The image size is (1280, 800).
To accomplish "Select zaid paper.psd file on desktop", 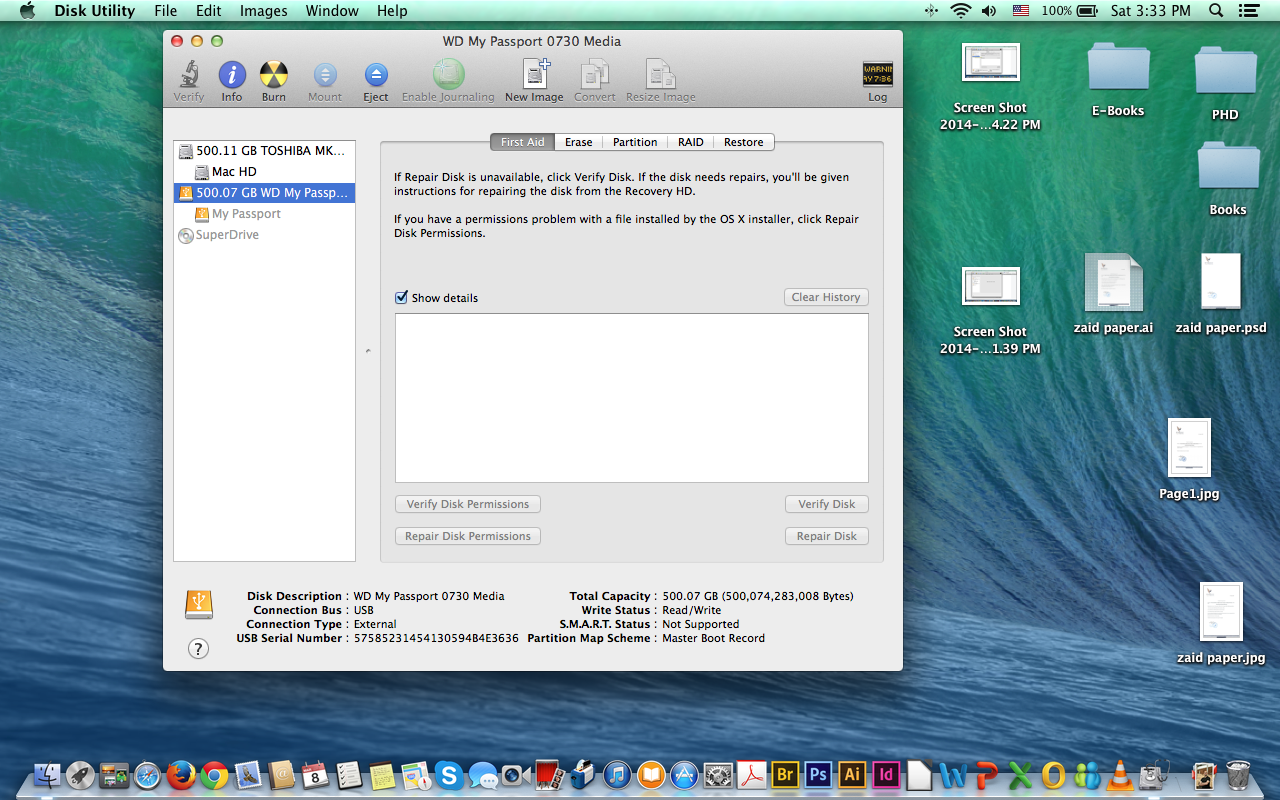I will click(1221, 293).
